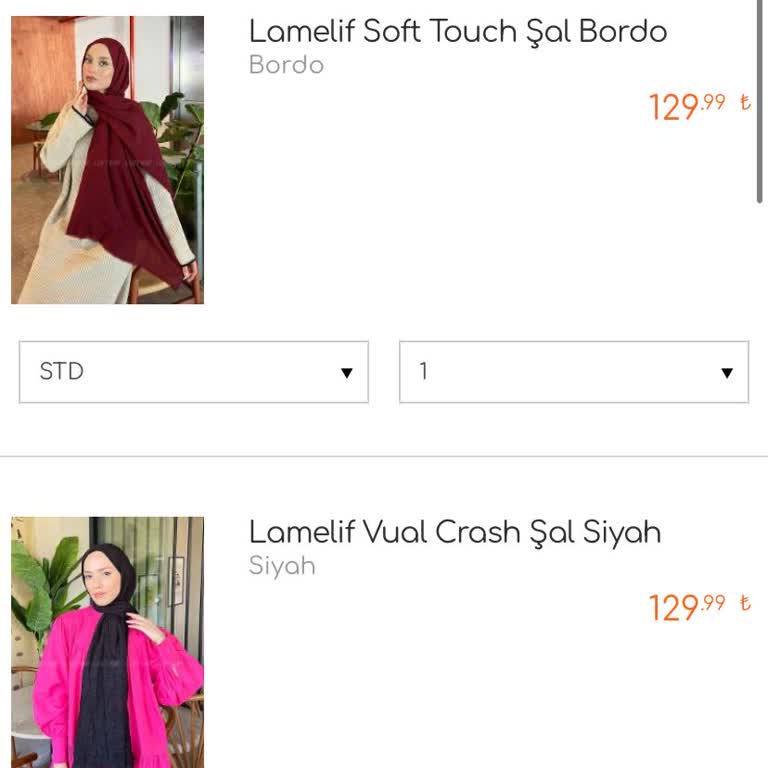
Task: Click the 129 price of the Siyah shawl
Action: click(674, 608)
